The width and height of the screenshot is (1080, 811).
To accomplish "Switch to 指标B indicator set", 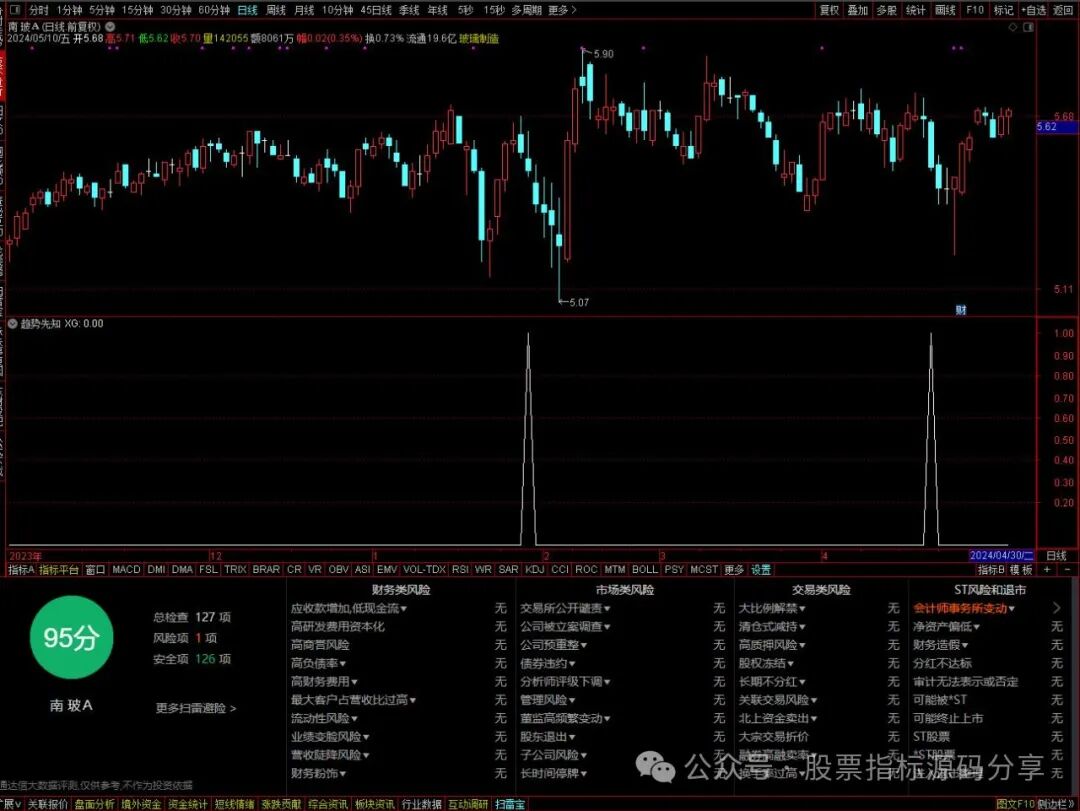I will [991, 570].
